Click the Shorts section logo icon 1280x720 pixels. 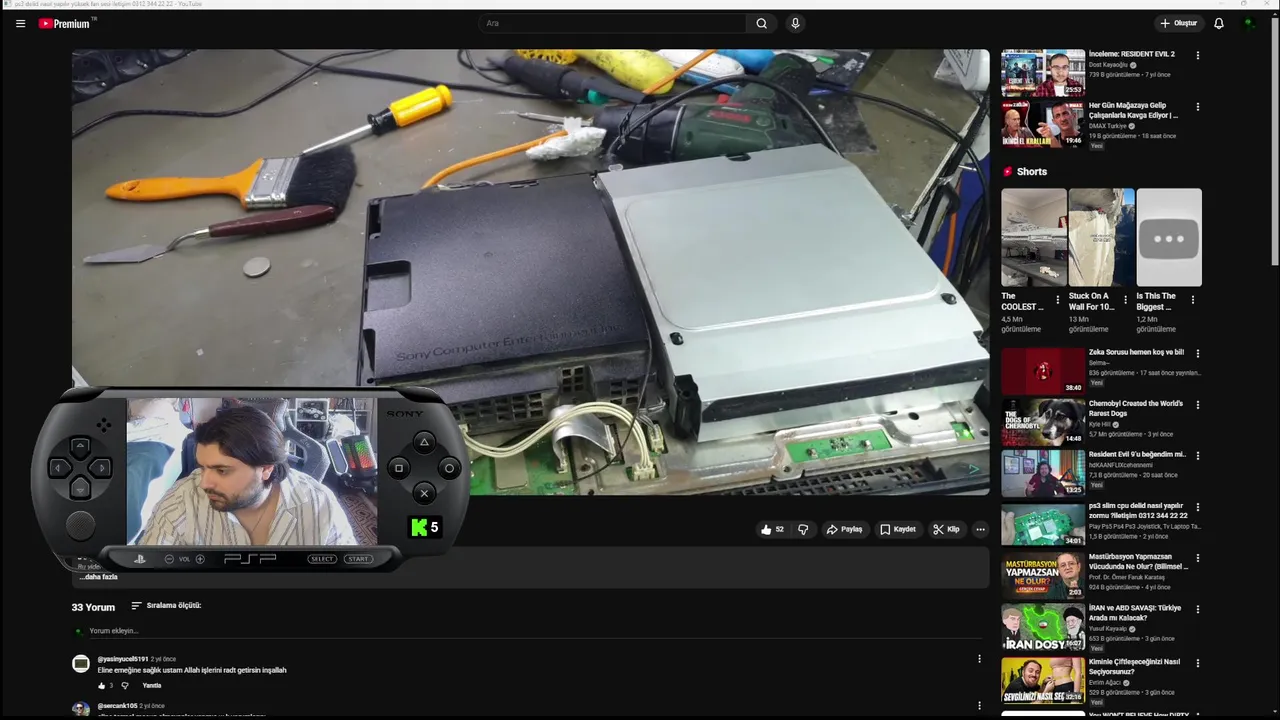(1007, 171)
